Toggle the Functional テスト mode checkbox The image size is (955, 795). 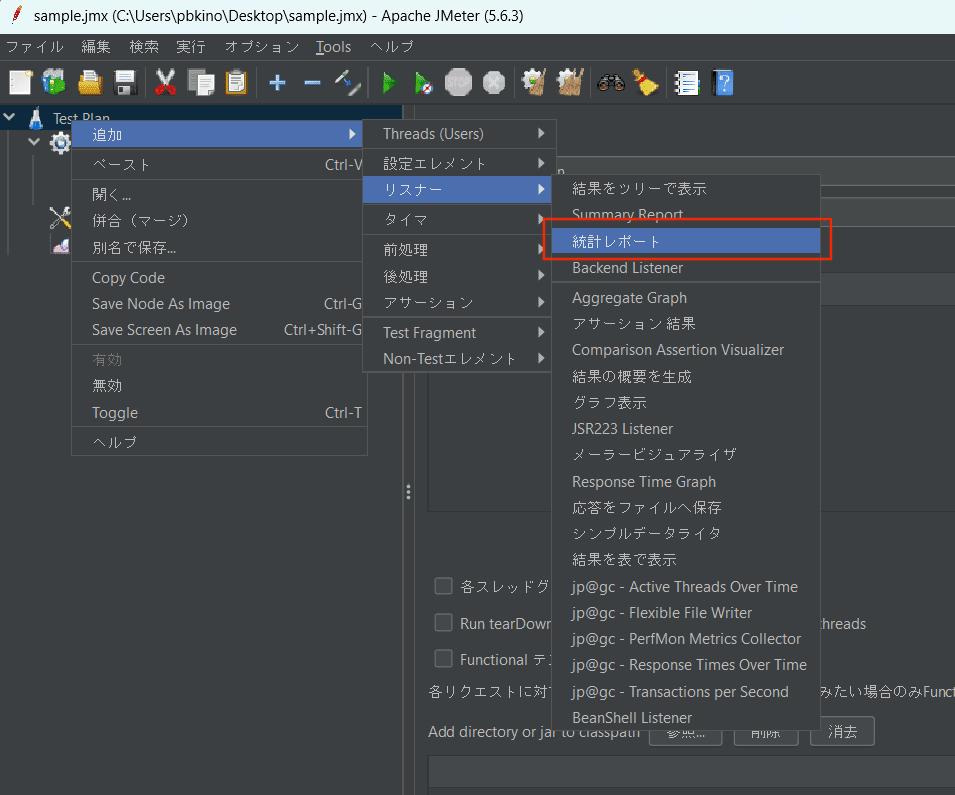443,659
